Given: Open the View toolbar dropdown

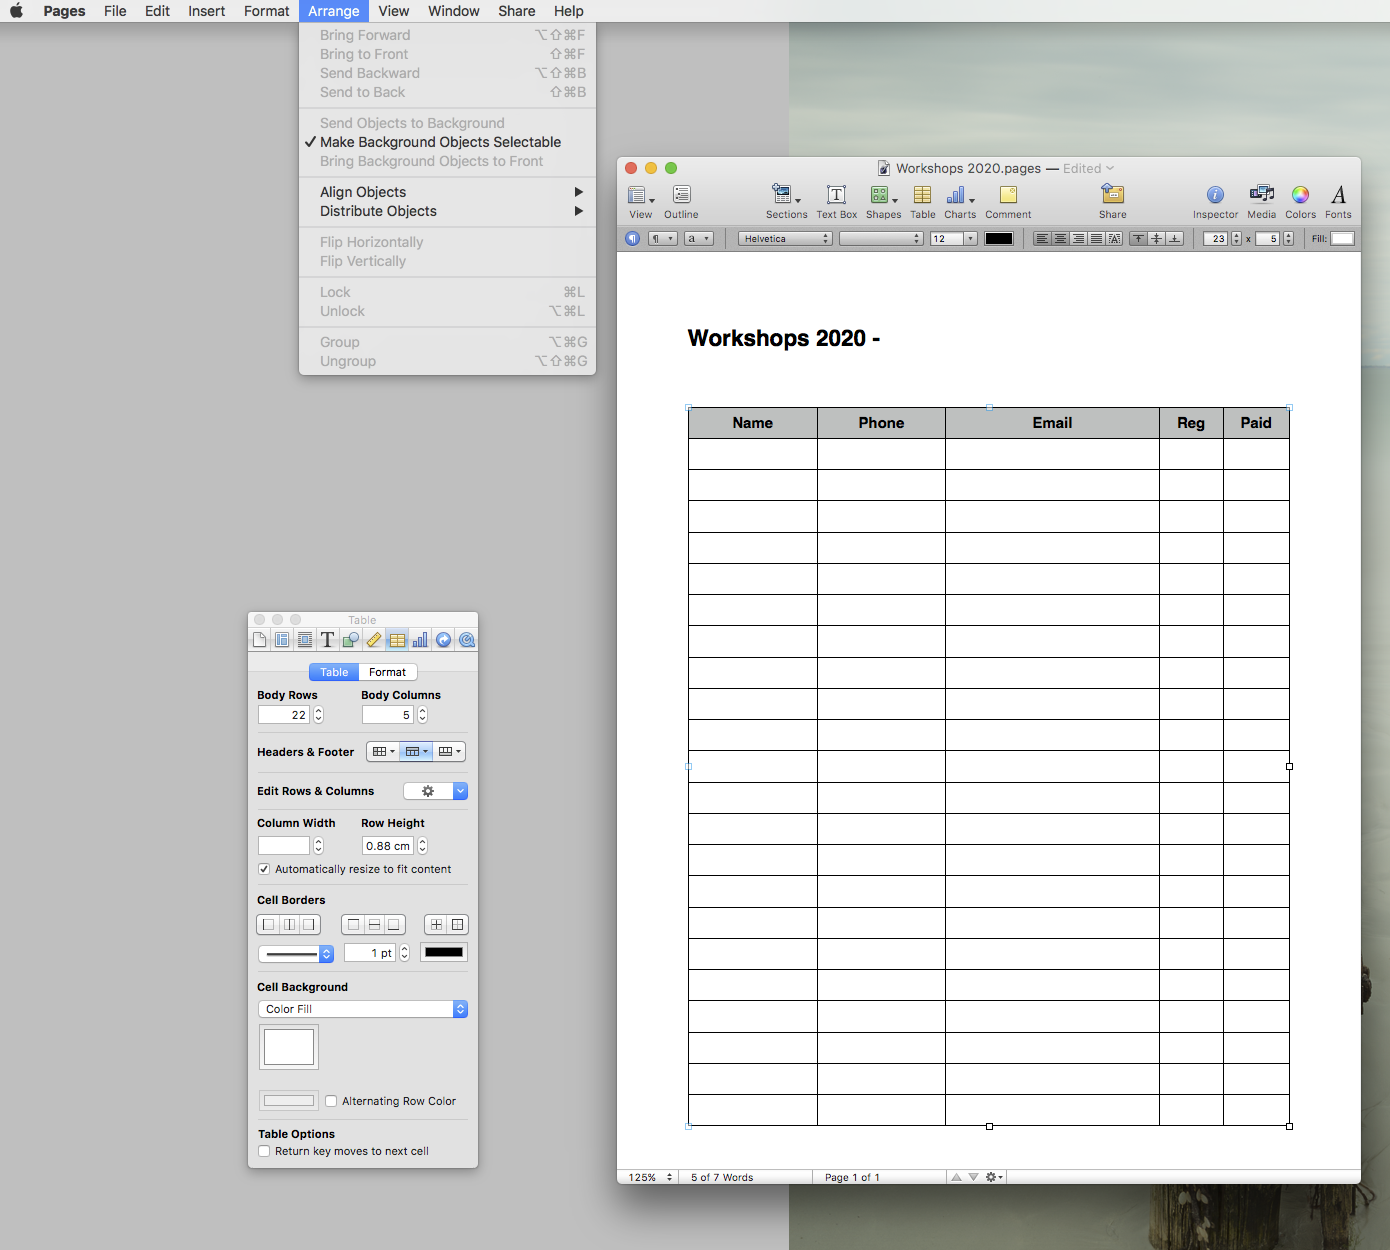Looking at the screenshot, I should (641, 201).
